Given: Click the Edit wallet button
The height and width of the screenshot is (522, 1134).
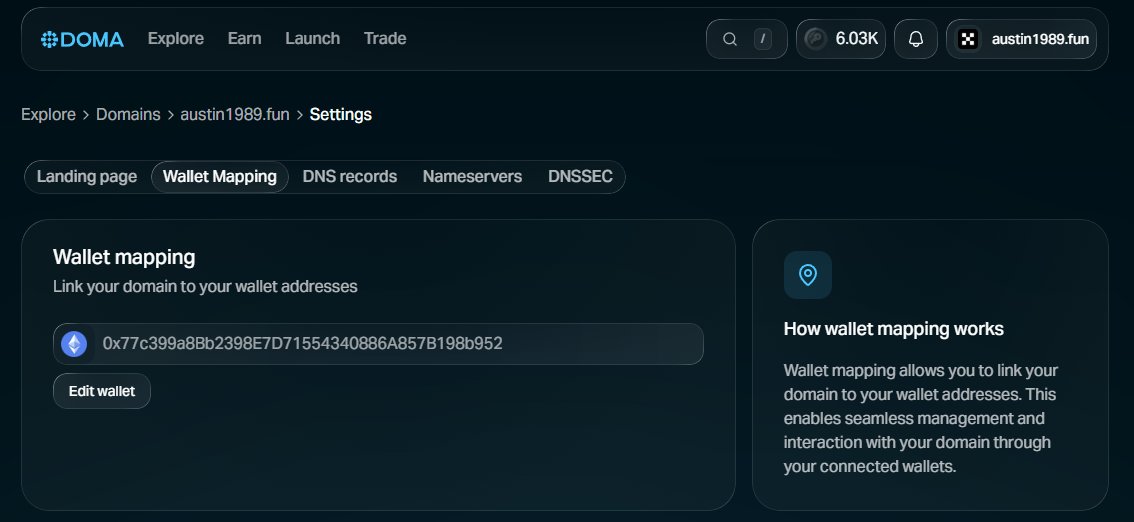Looking at the screenshot, I should click(102, 391).
